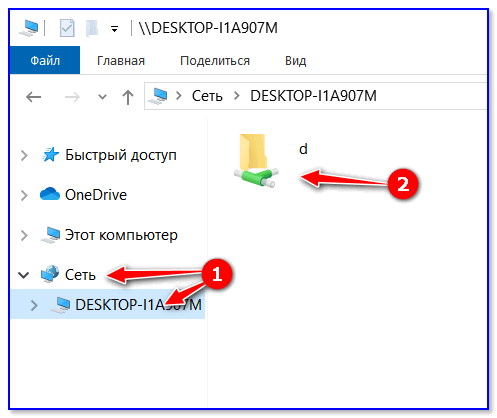Go back with the left arrow

coord(33,97)
